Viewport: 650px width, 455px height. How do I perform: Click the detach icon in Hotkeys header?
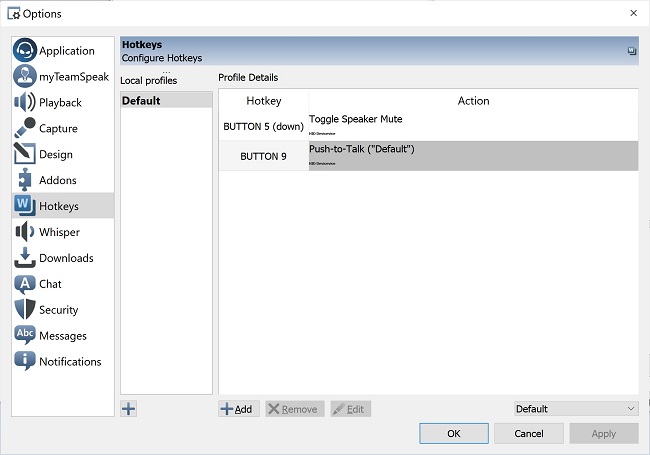(x=631, y=51)
